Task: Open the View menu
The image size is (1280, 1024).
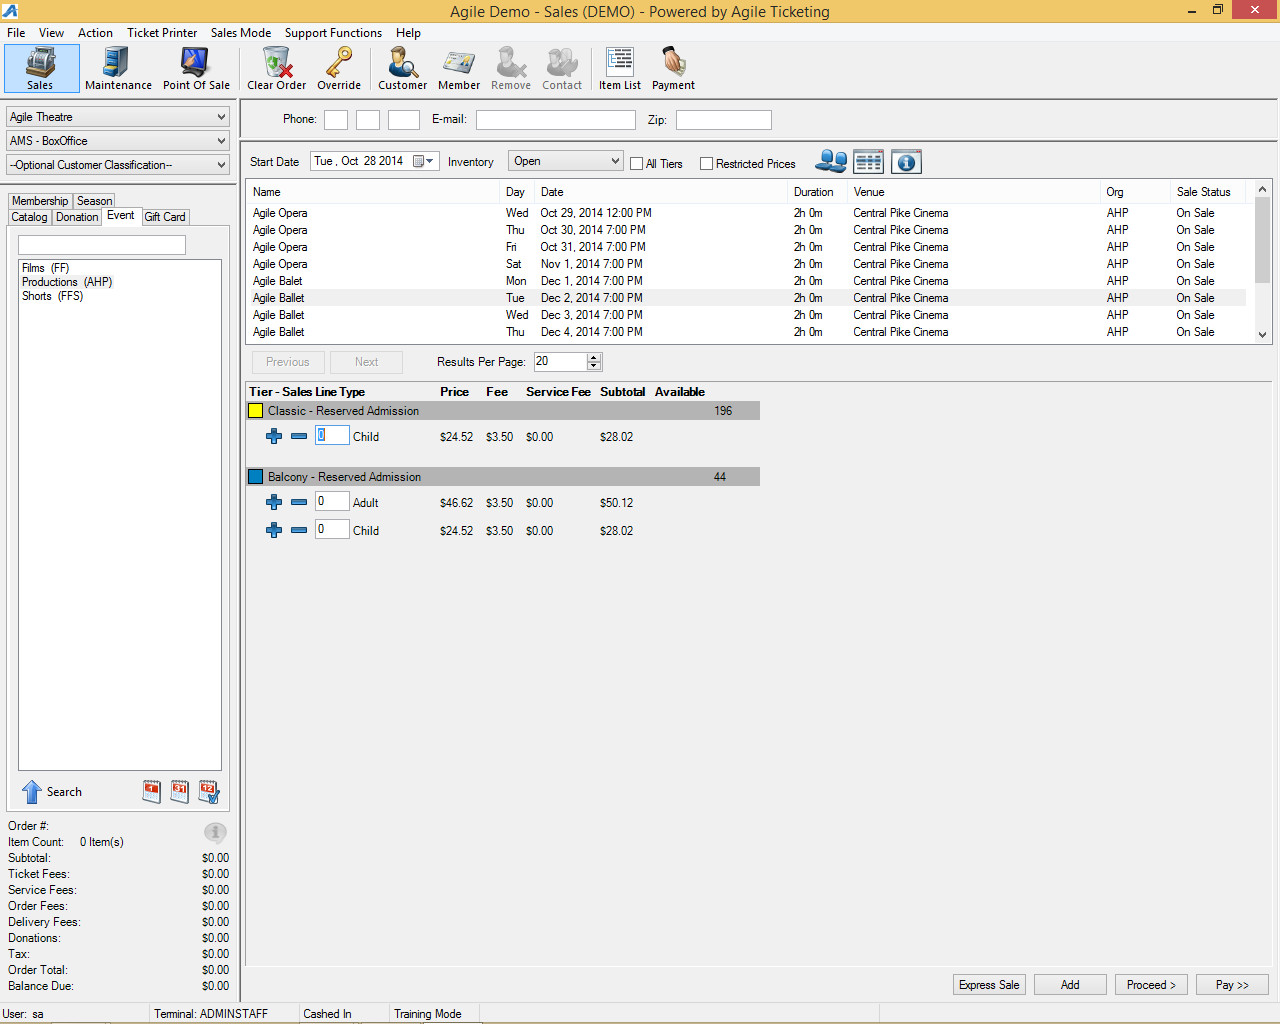Action: (x=51, y=33)
